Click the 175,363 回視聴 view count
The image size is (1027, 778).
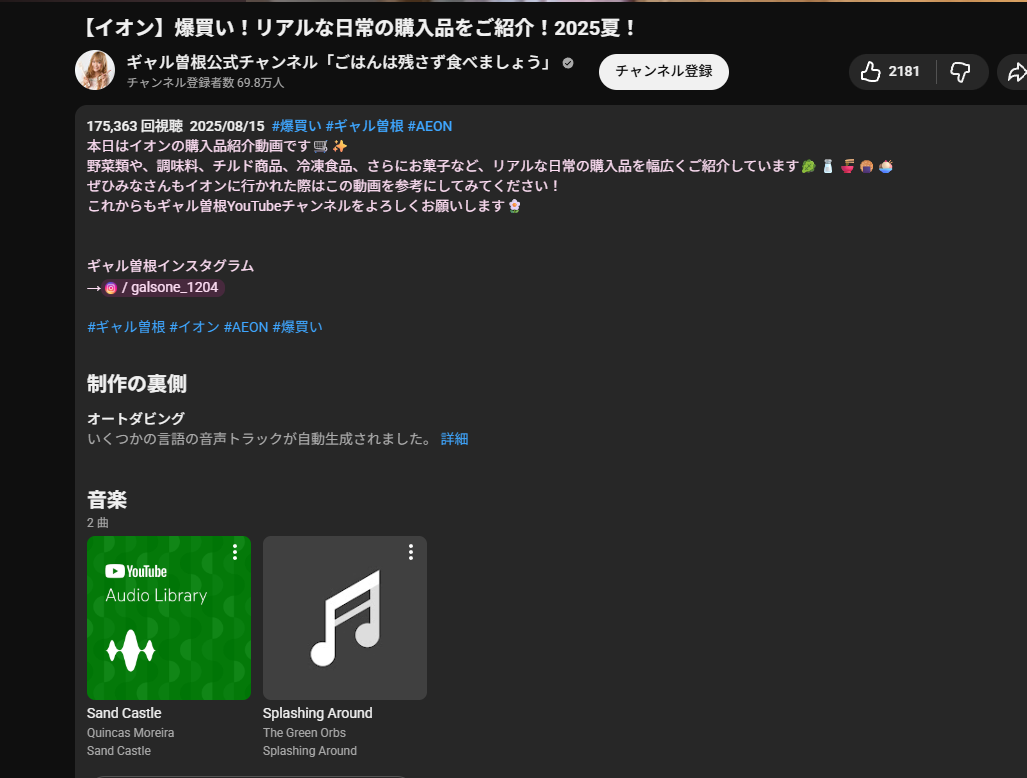(x=135, y=126)
